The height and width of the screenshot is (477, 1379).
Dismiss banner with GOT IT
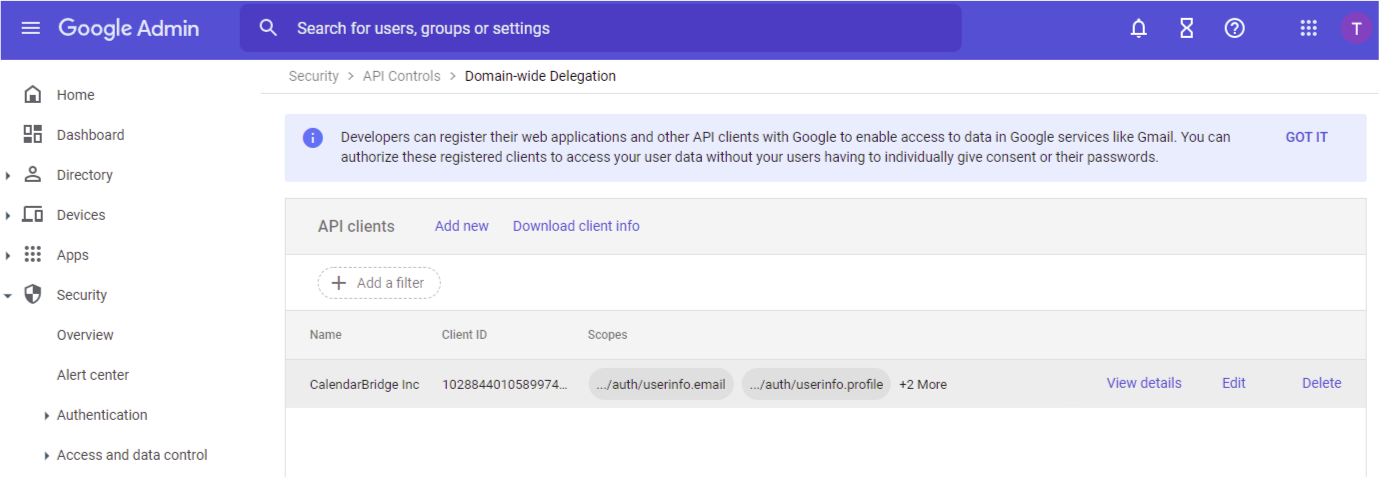1306,137
